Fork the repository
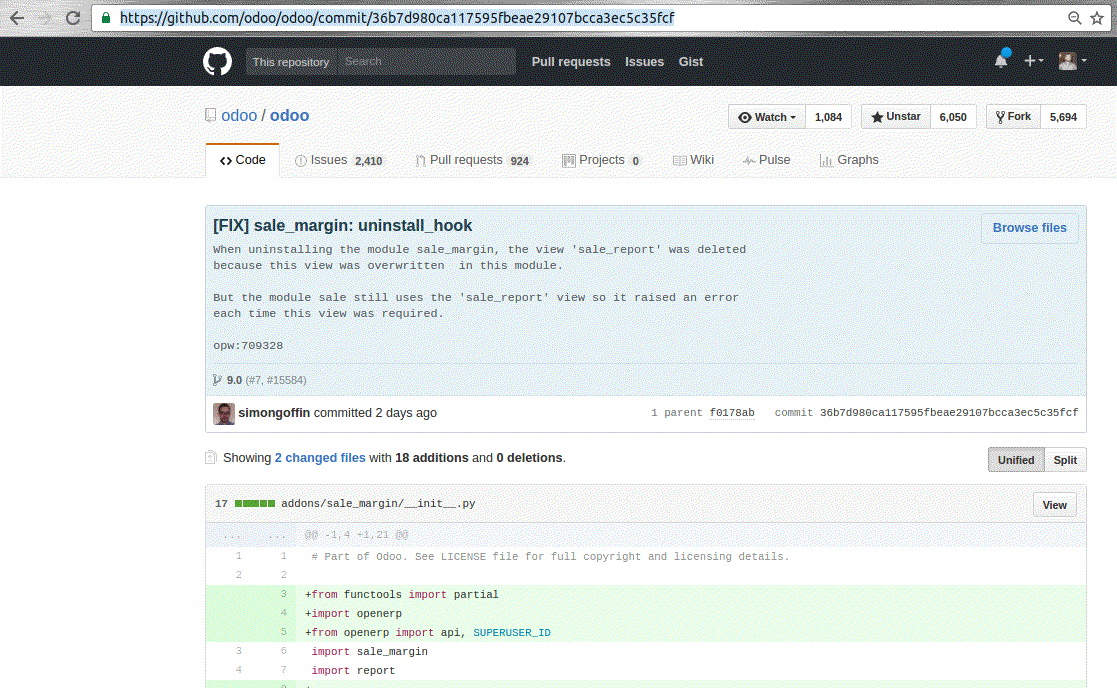1117x688 pixels. [x=1013, y=117]
